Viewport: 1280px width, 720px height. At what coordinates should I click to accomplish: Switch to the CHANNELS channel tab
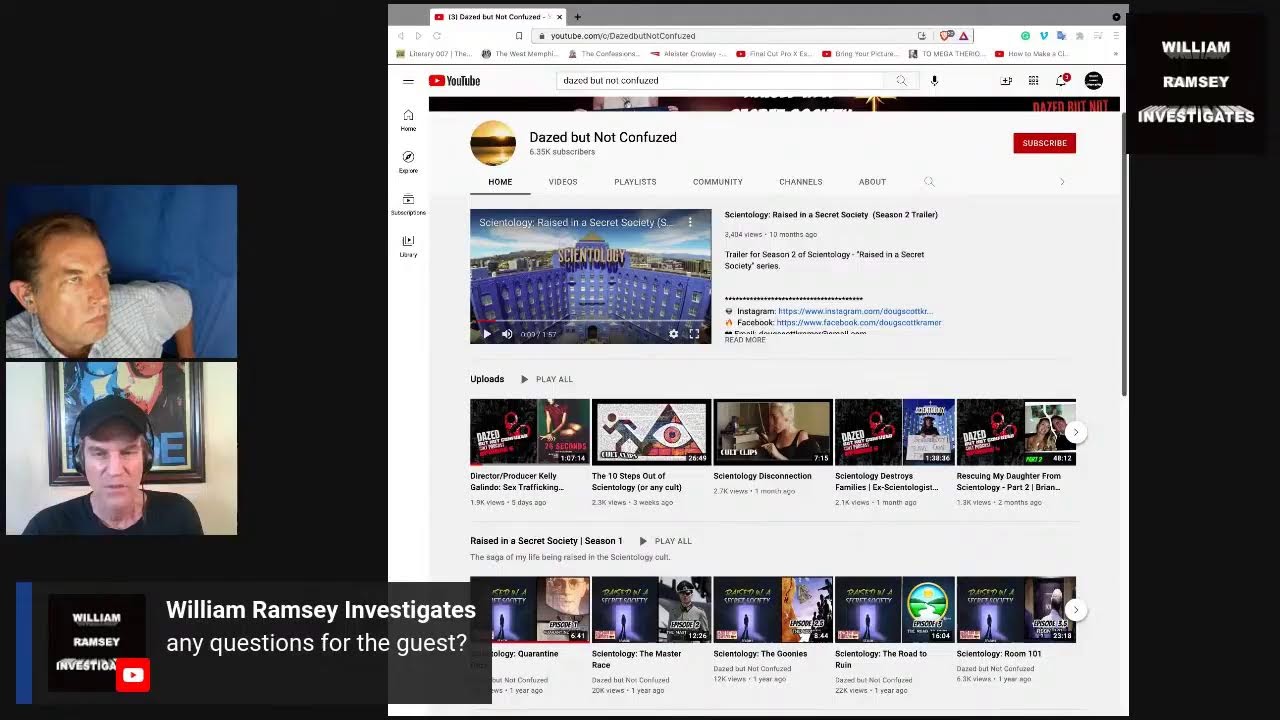pos(801,182)
